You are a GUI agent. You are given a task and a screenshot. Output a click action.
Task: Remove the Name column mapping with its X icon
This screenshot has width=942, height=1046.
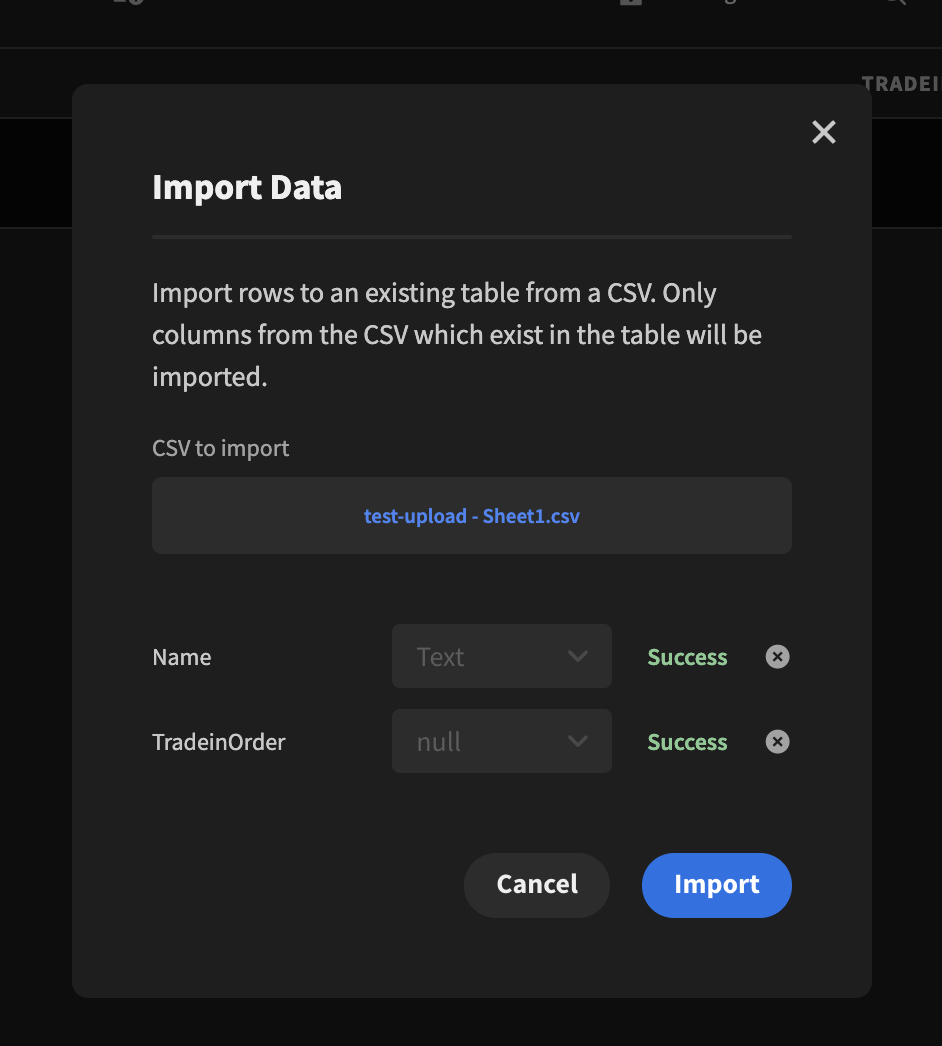point(777,656)
